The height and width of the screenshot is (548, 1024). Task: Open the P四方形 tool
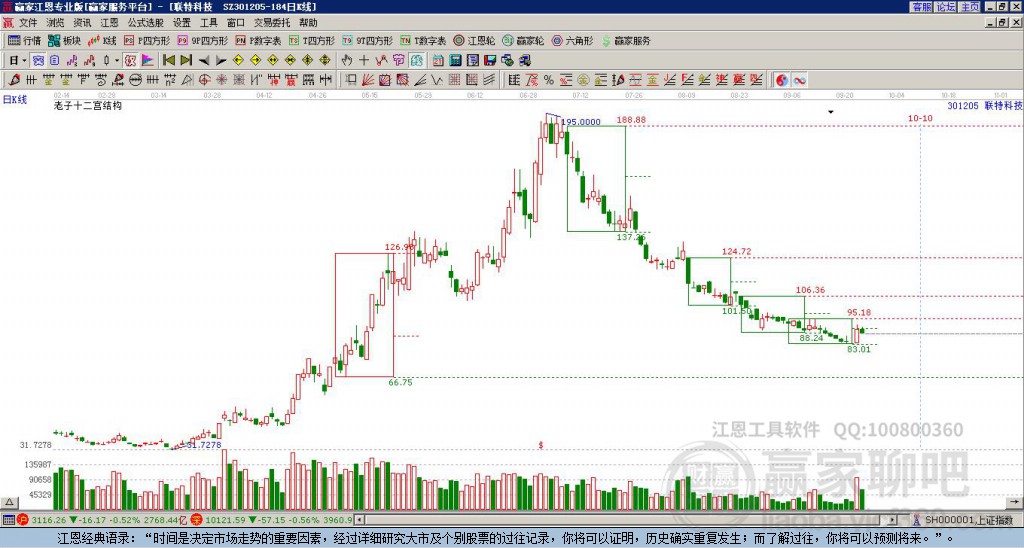click(x=147, y=40)
